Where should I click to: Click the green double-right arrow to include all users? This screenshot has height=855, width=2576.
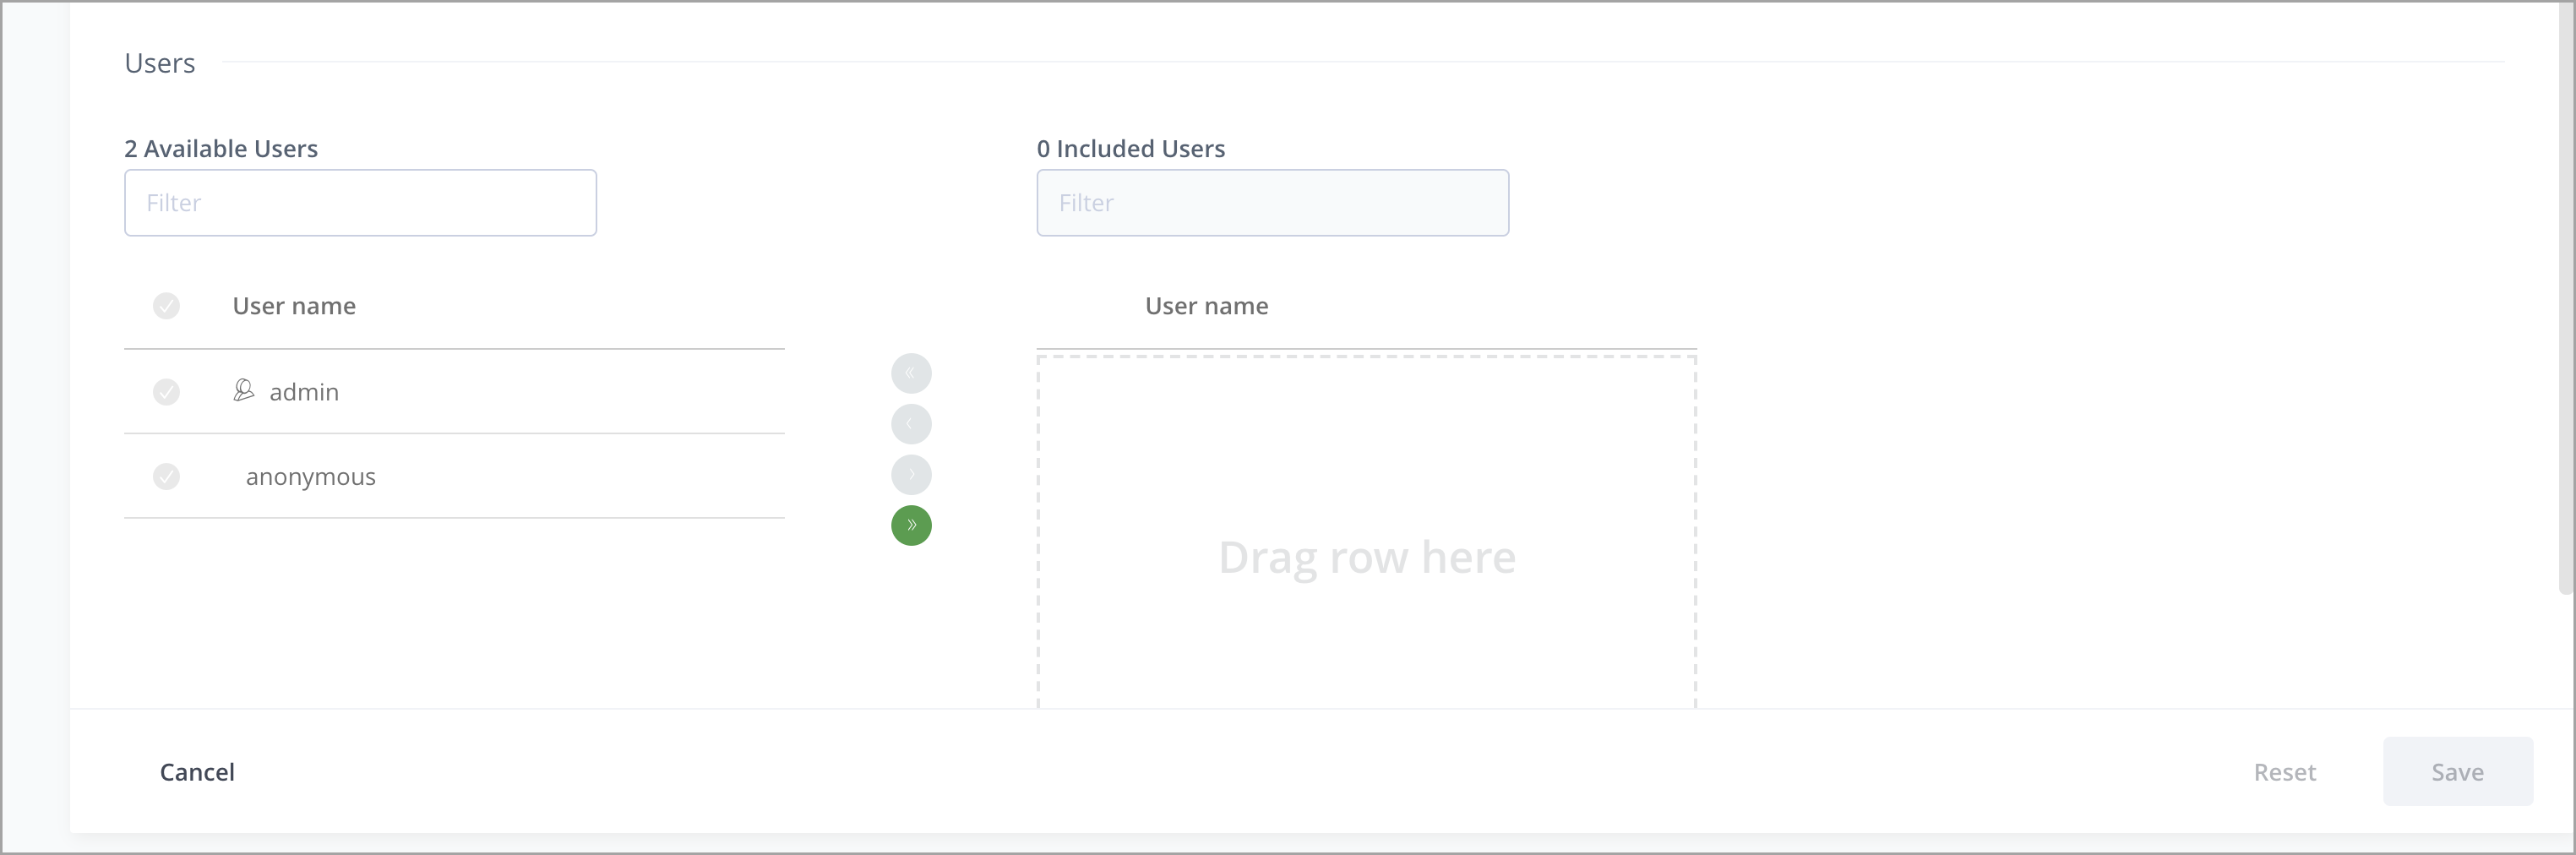coord(910,525)
